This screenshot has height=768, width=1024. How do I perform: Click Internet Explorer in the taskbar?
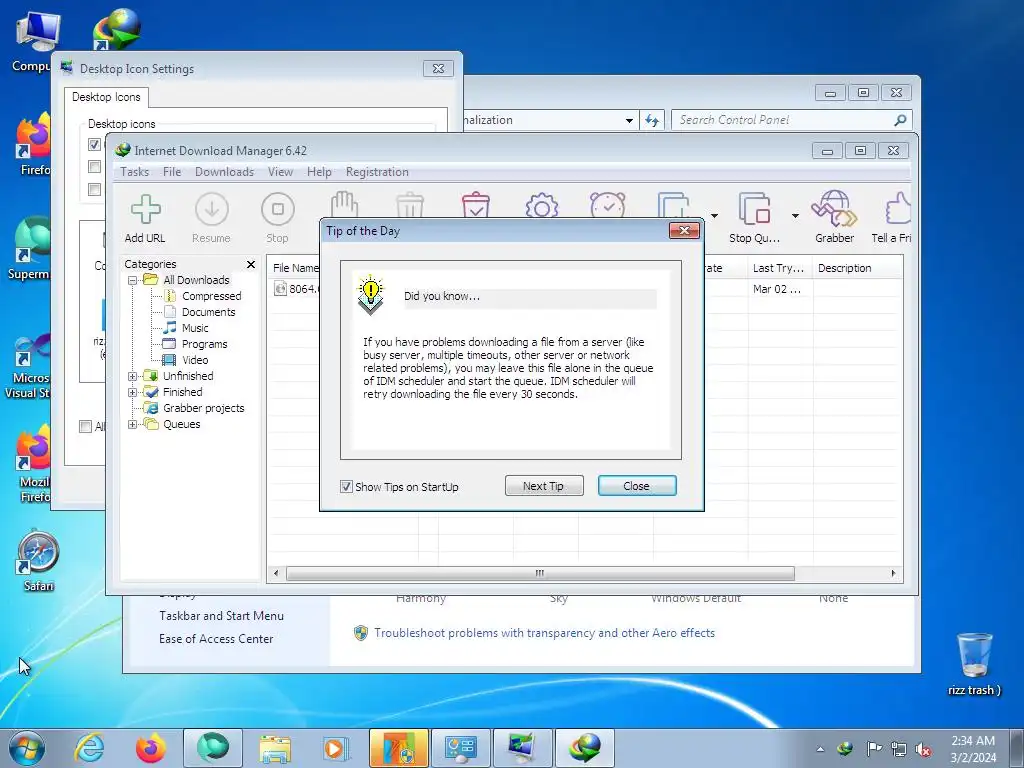pos(89,748)
